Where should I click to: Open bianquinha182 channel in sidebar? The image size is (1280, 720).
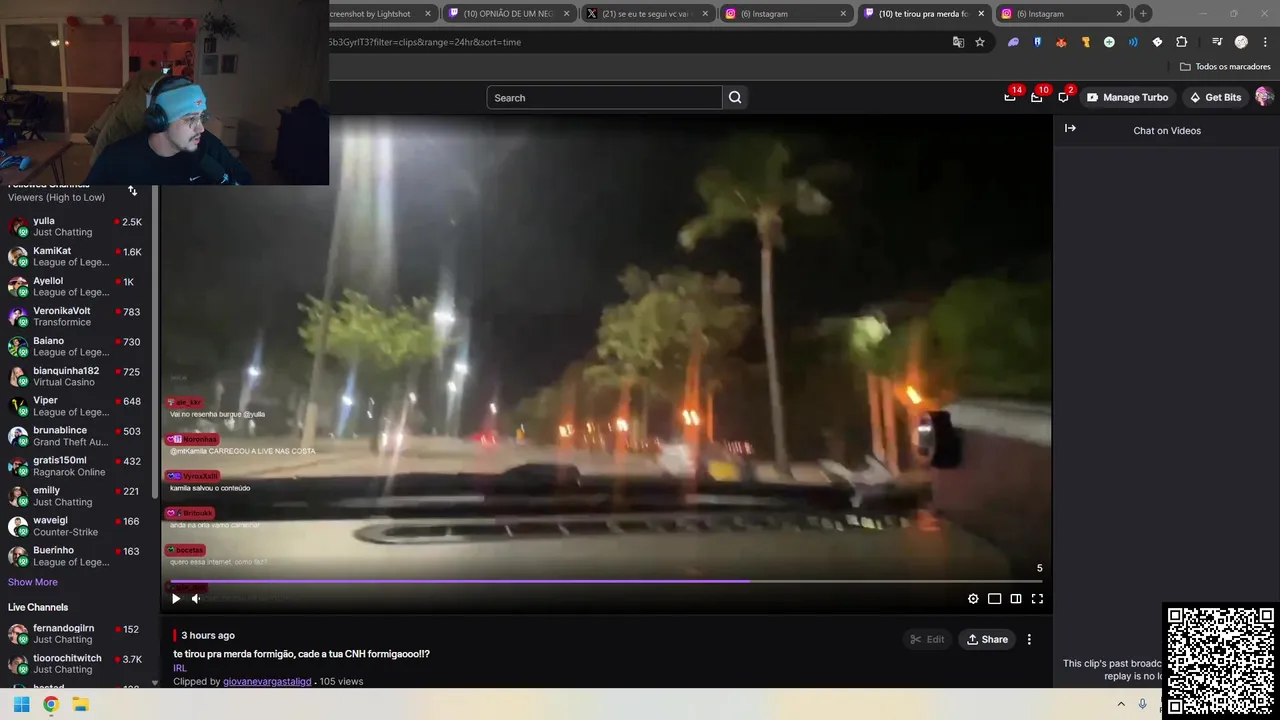75,376
